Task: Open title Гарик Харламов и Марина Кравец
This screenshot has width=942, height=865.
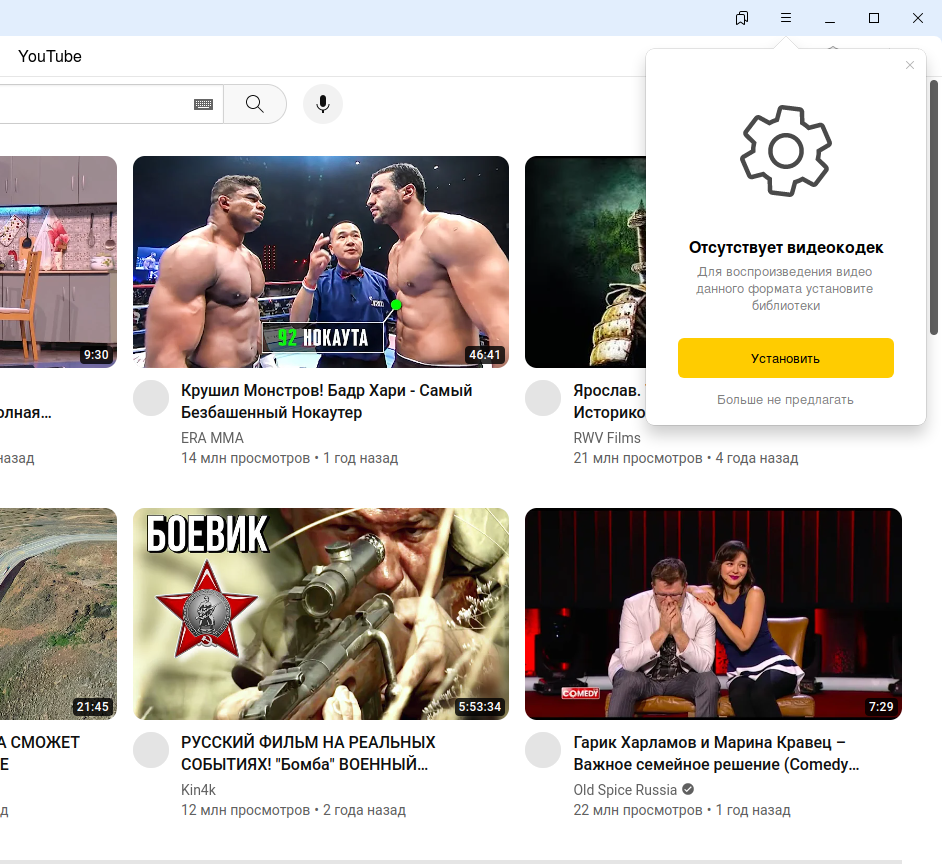Action: 716,753
